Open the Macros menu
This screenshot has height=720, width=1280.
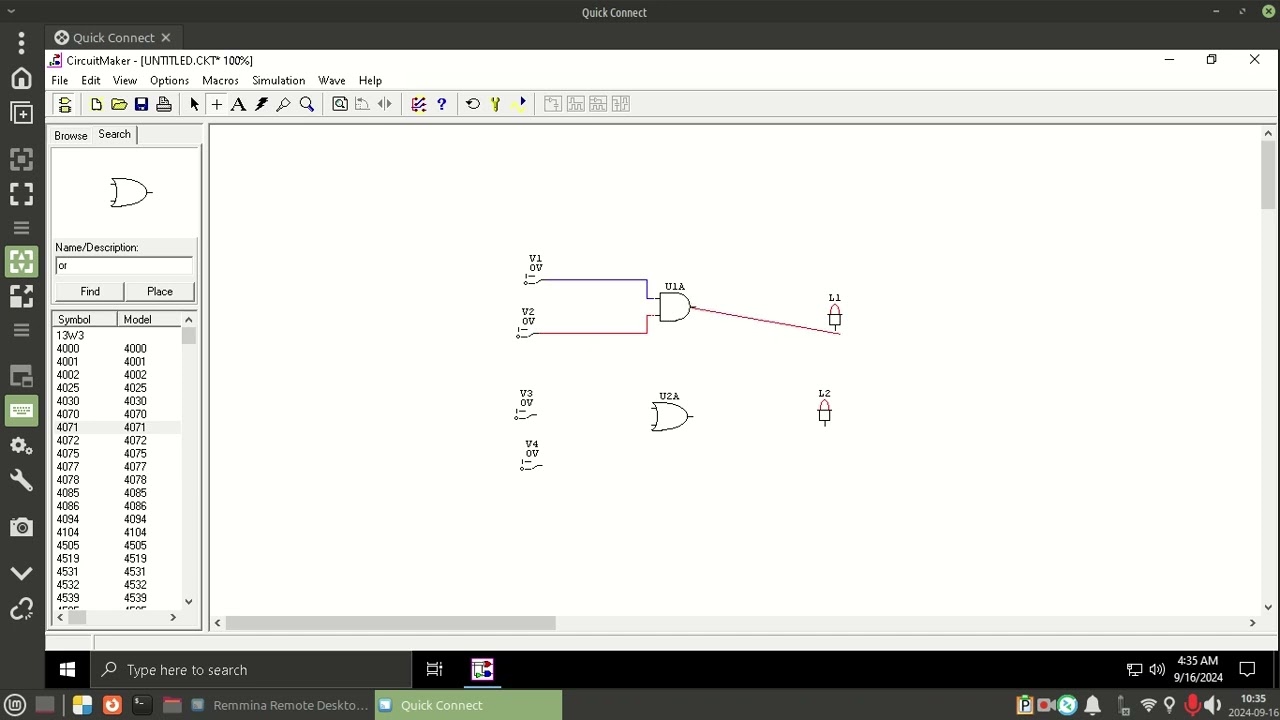[x=220, y=80]
